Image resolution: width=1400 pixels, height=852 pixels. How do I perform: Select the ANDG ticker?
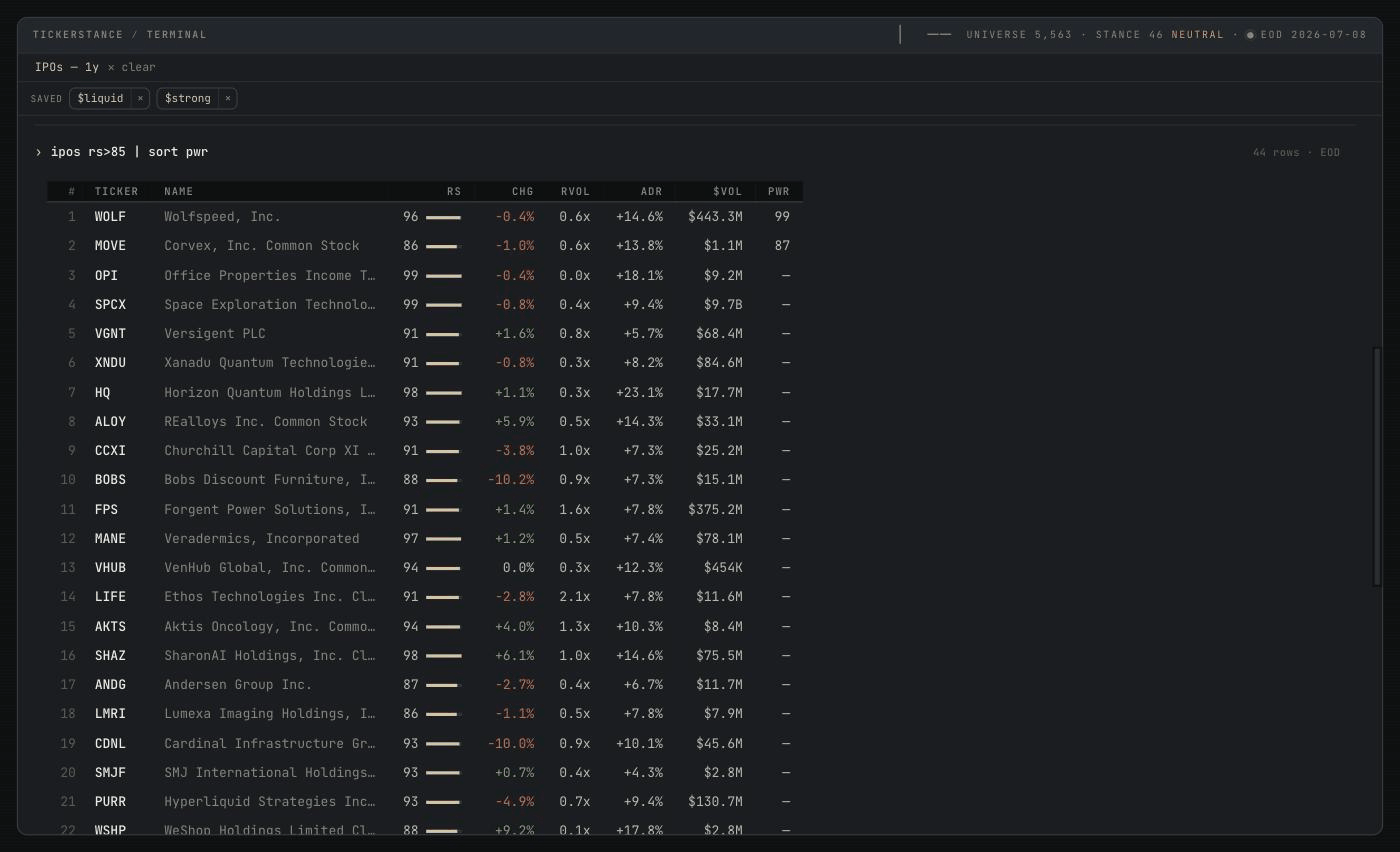coord(110,685)
